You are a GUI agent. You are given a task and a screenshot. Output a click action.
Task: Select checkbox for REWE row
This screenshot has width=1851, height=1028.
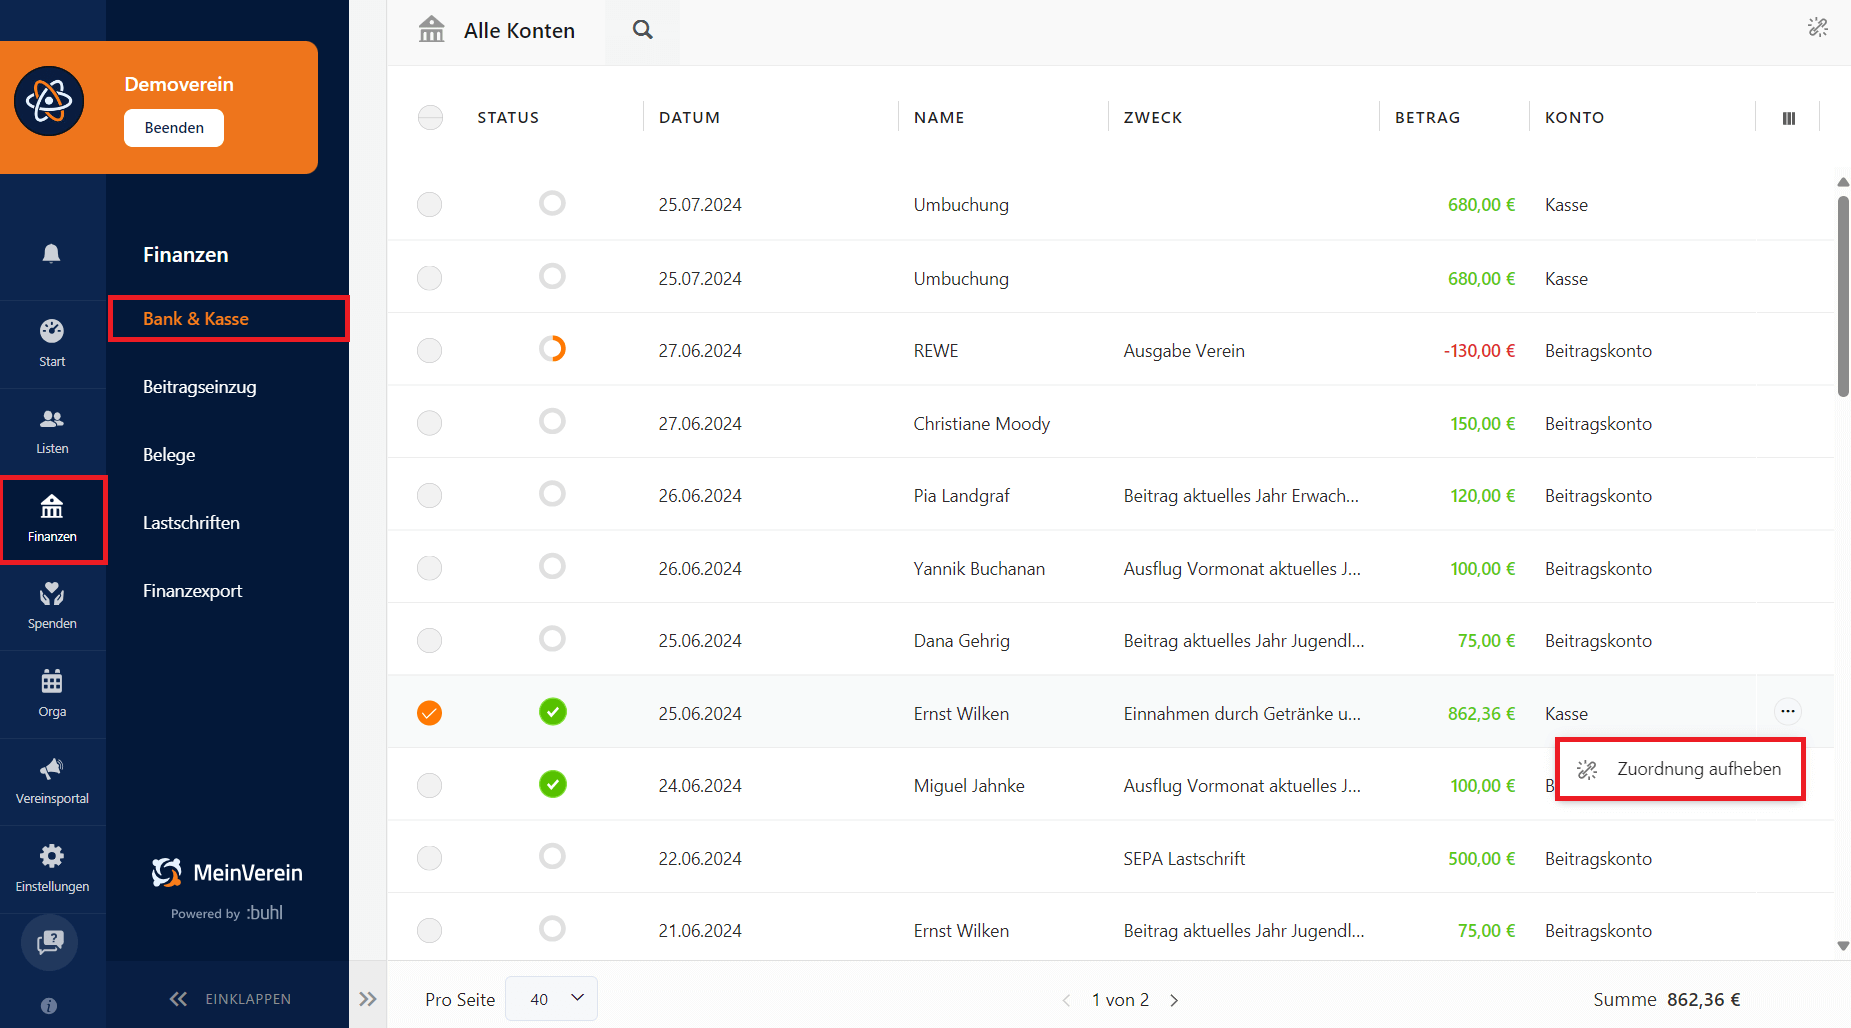pos(430,351)
